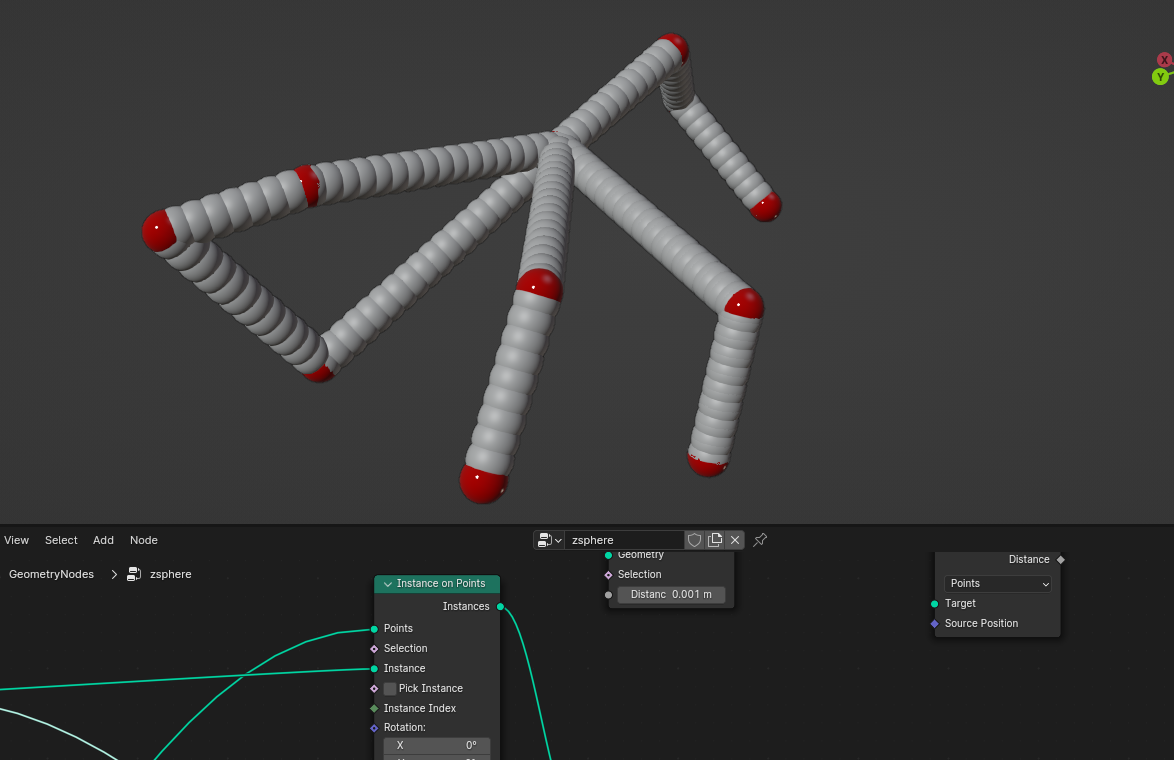Click the Source Position label
Image resolution: width=1174 pixels, height=760 pixels.
(981, 624)
